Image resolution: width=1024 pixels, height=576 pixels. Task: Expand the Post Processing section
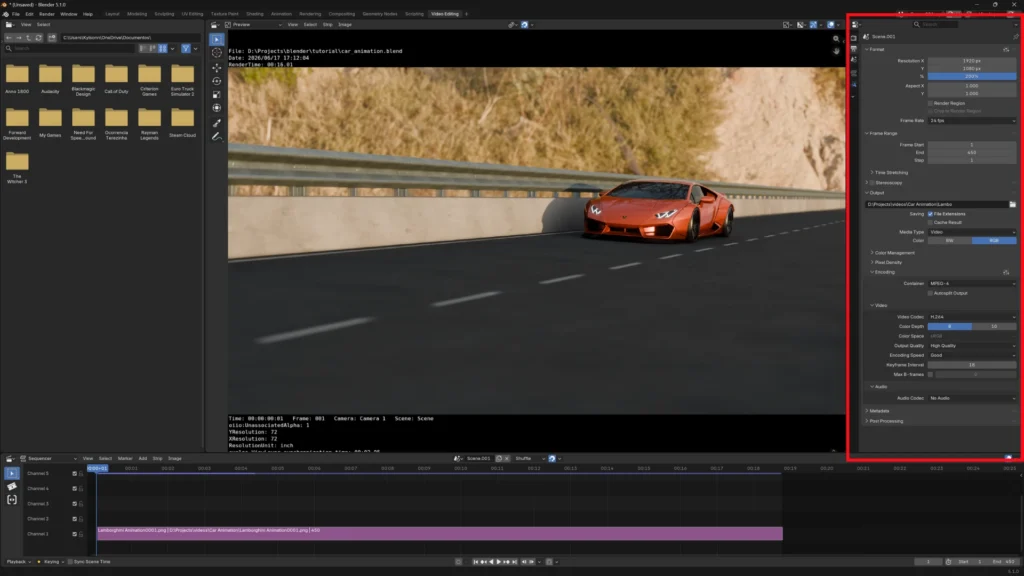point(885,421)
